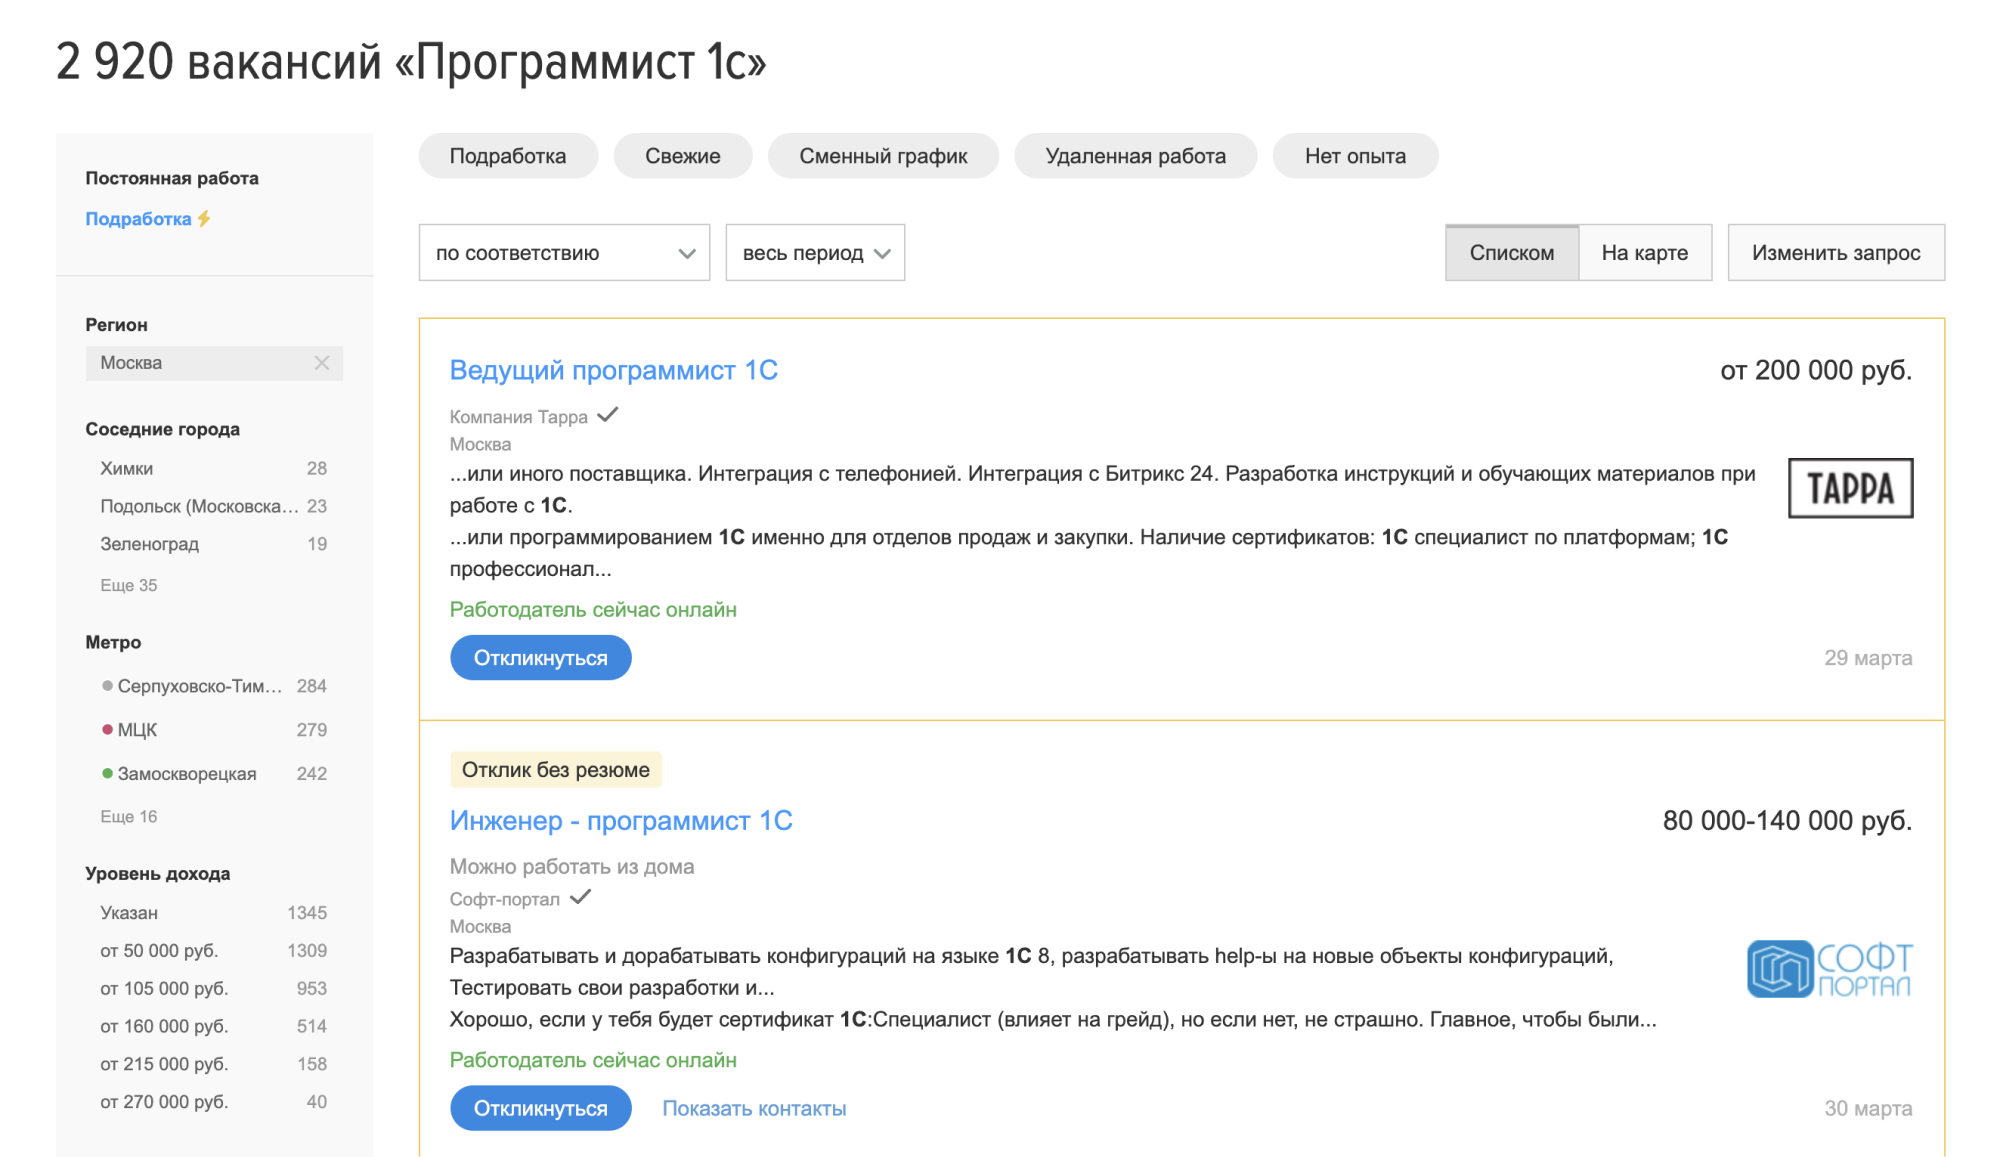The image size is (2000, 1157).
Task: Click the TAPPA company logo
Action: click(x=1850, y=488)
